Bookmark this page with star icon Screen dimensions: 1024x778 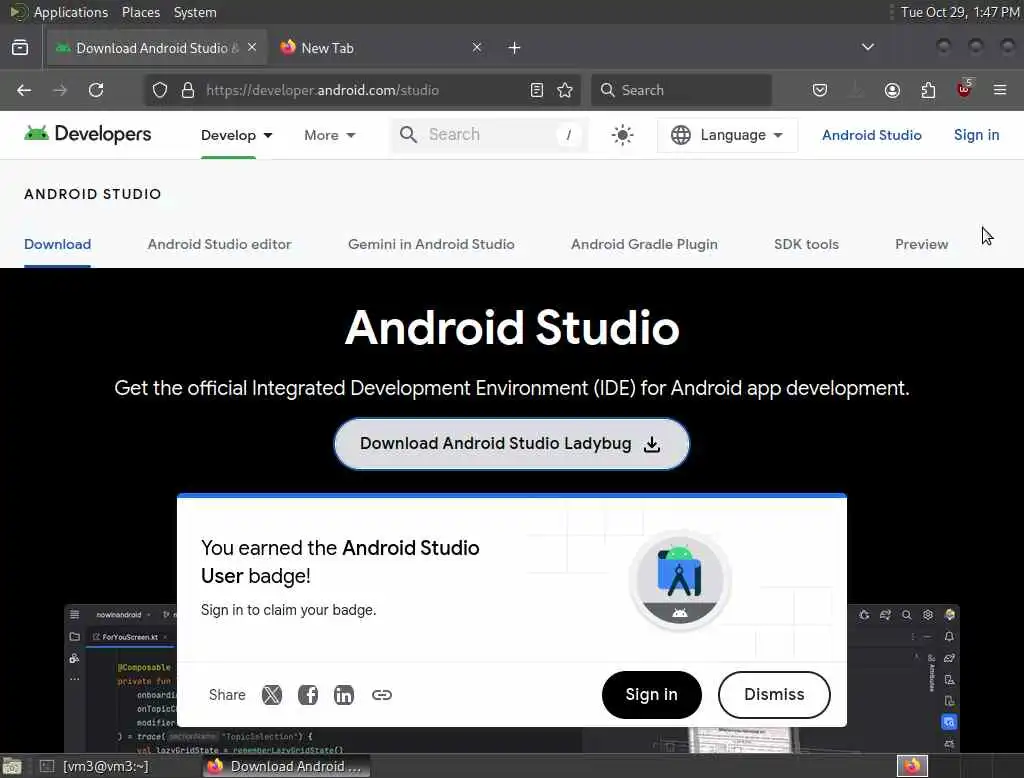(565, 90)
